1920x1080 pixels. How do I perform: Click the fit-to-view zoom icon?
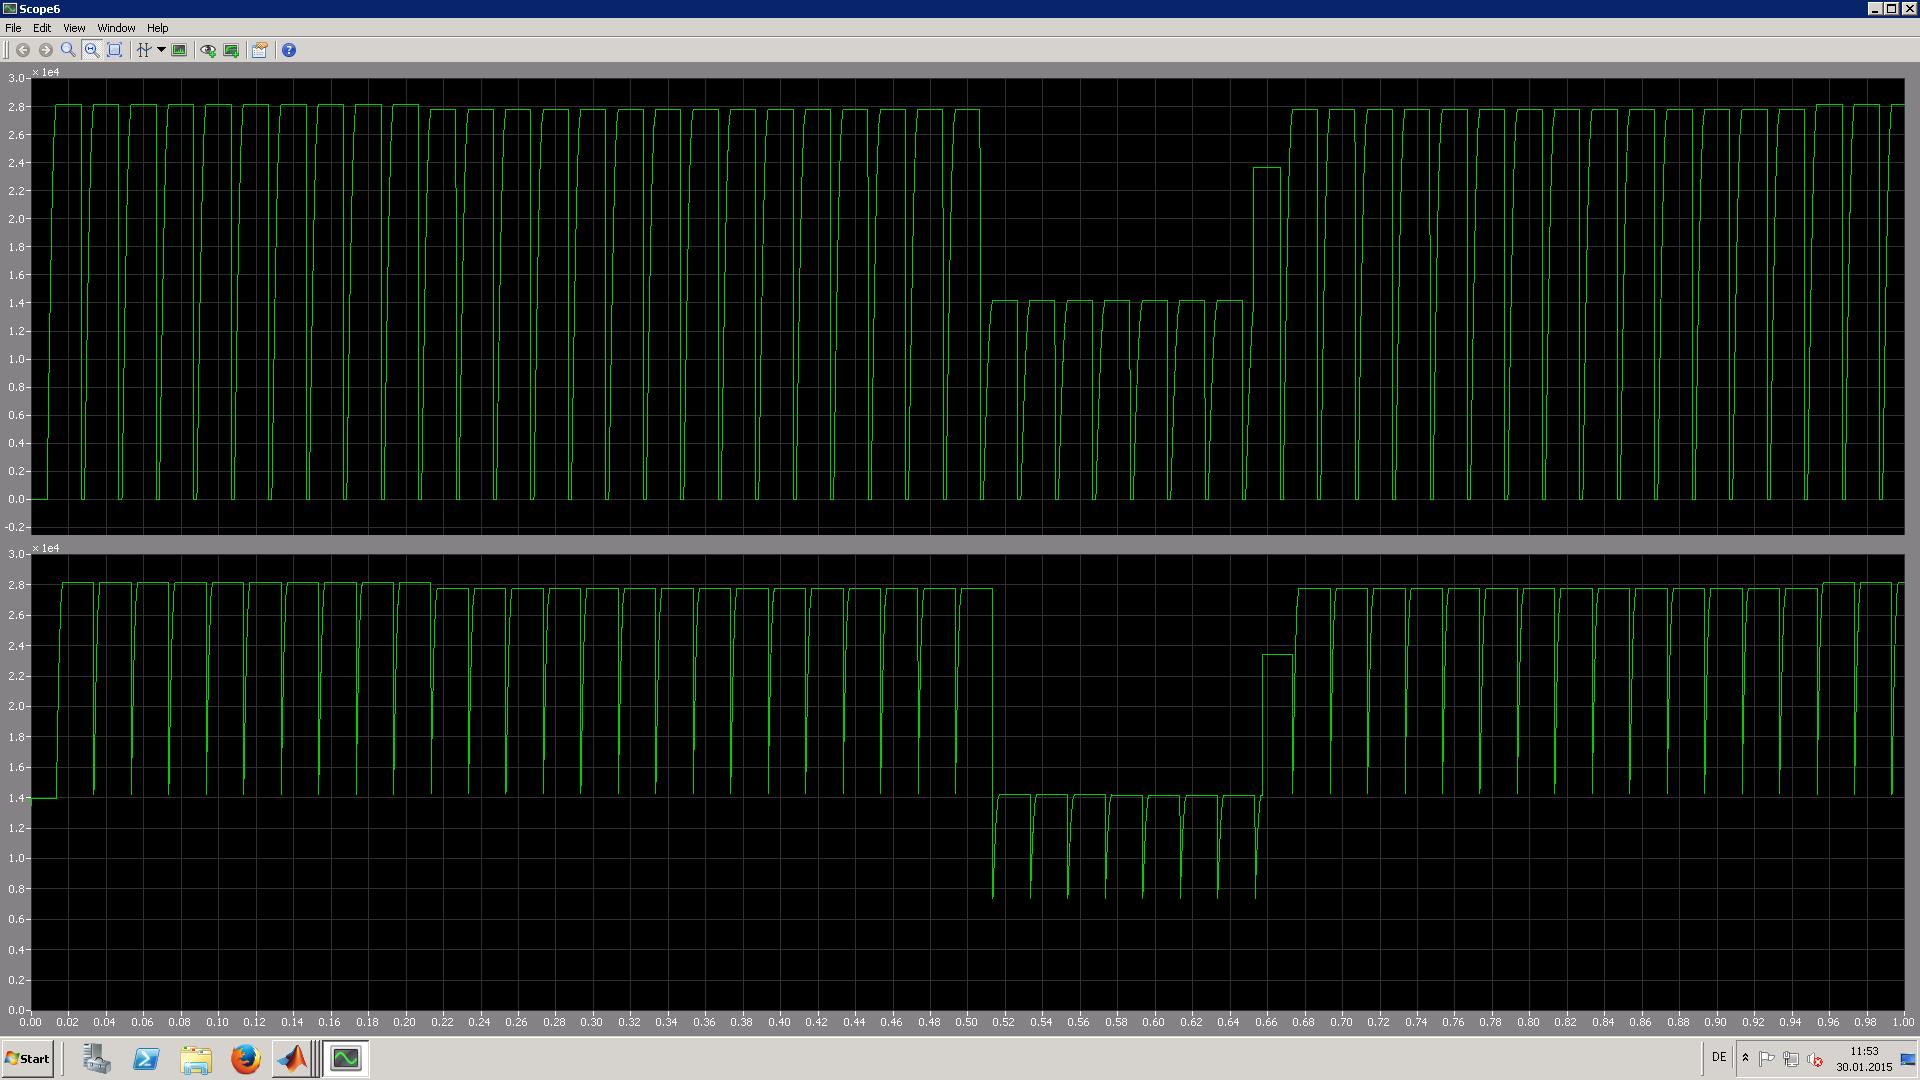coord(114,50)
